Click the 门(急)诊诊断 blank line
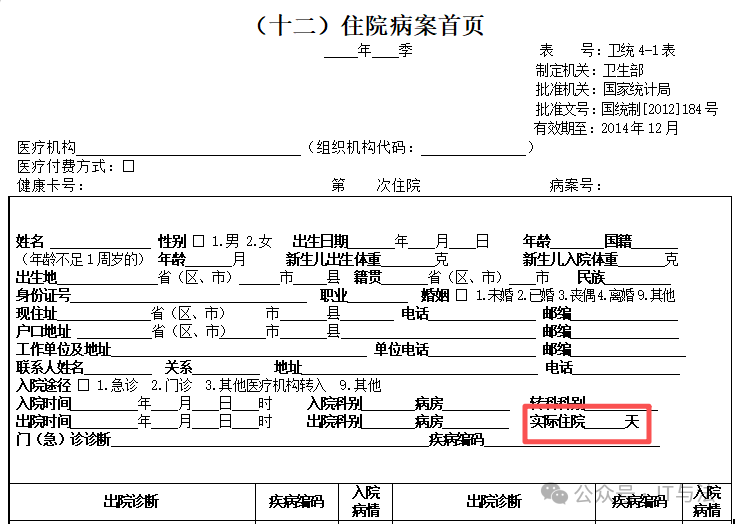The image size is (740, 524). coord(269,440)
